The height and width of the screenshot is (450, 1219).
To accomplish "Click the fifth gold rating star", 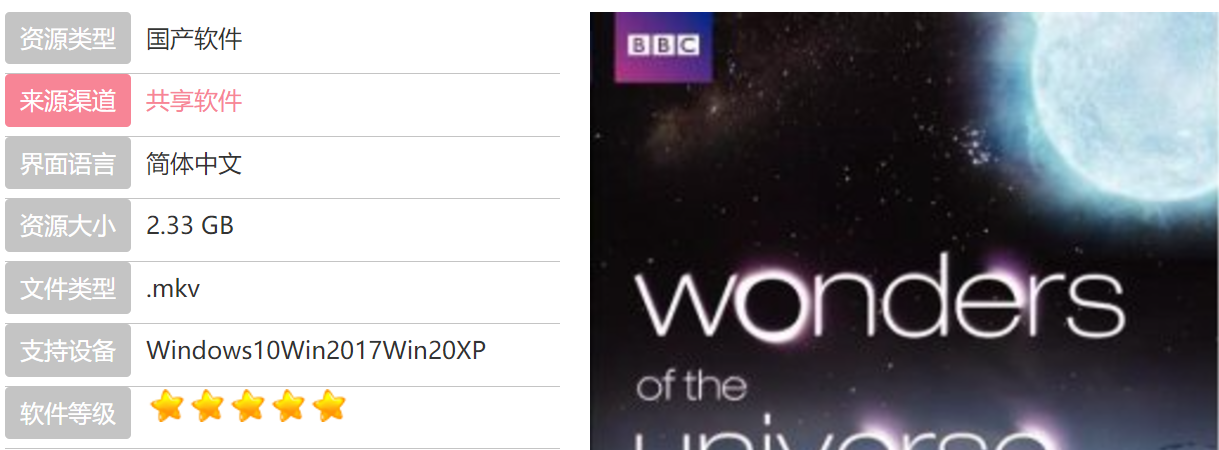I will [x=328, y=406].
